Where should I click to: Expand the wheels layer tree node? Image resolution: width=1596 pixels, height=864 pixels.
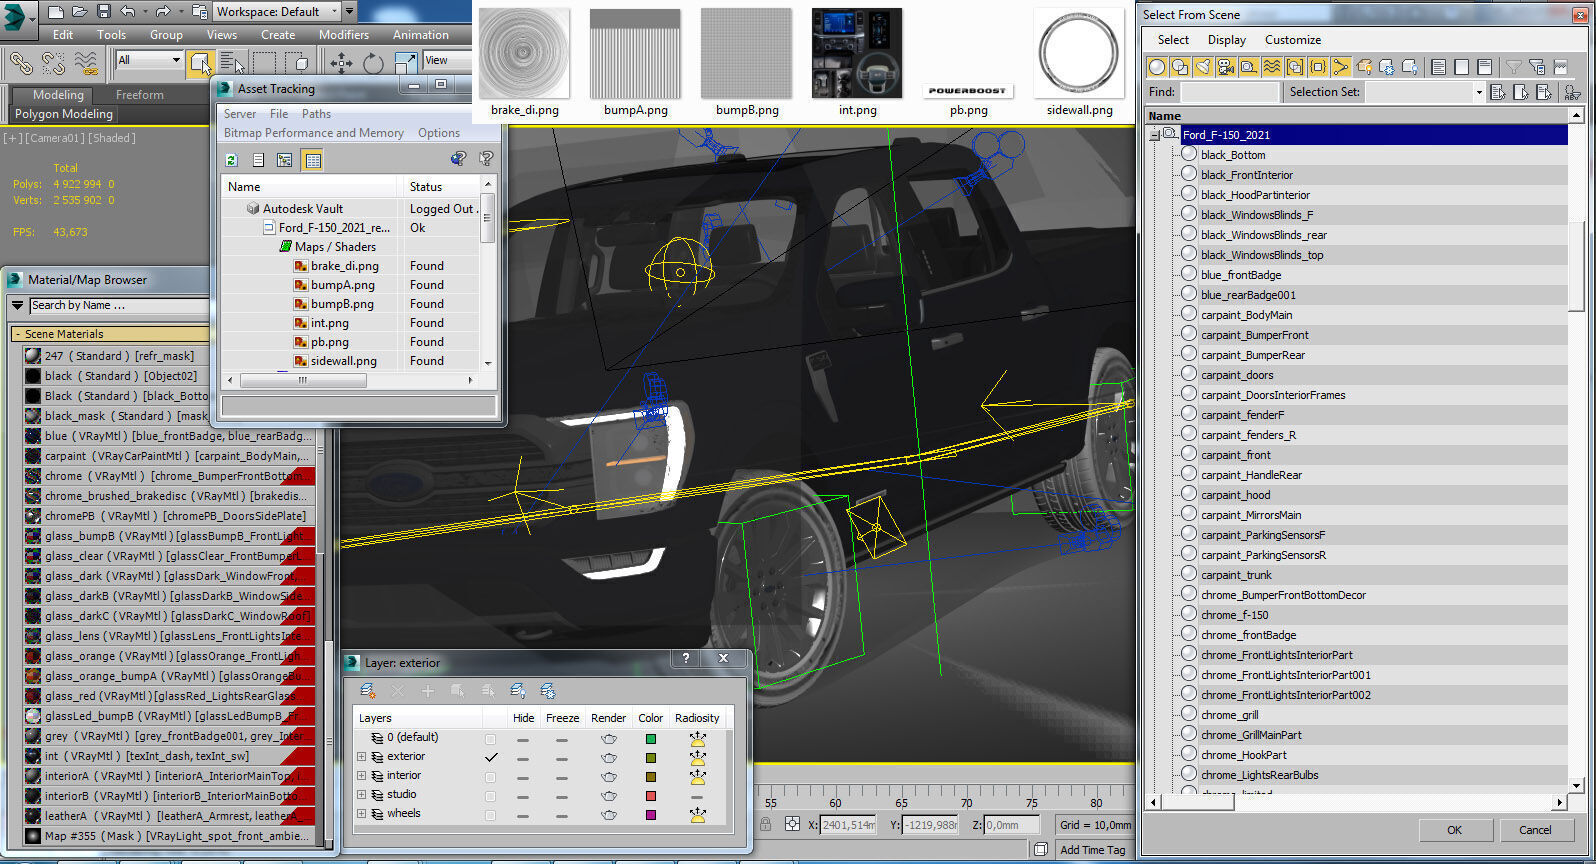(x=362, y=814)
